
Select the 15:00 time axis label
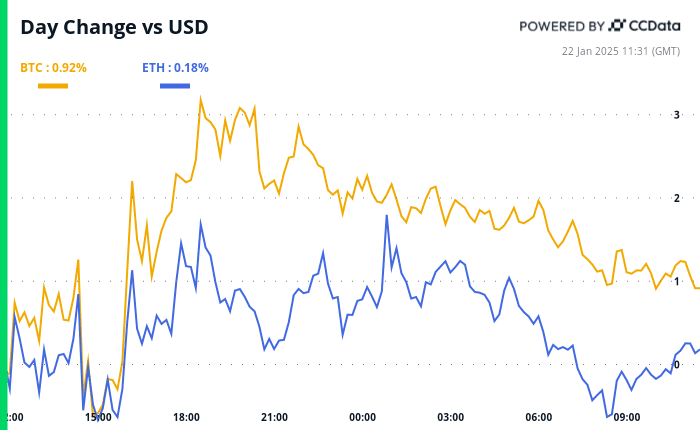98,417
